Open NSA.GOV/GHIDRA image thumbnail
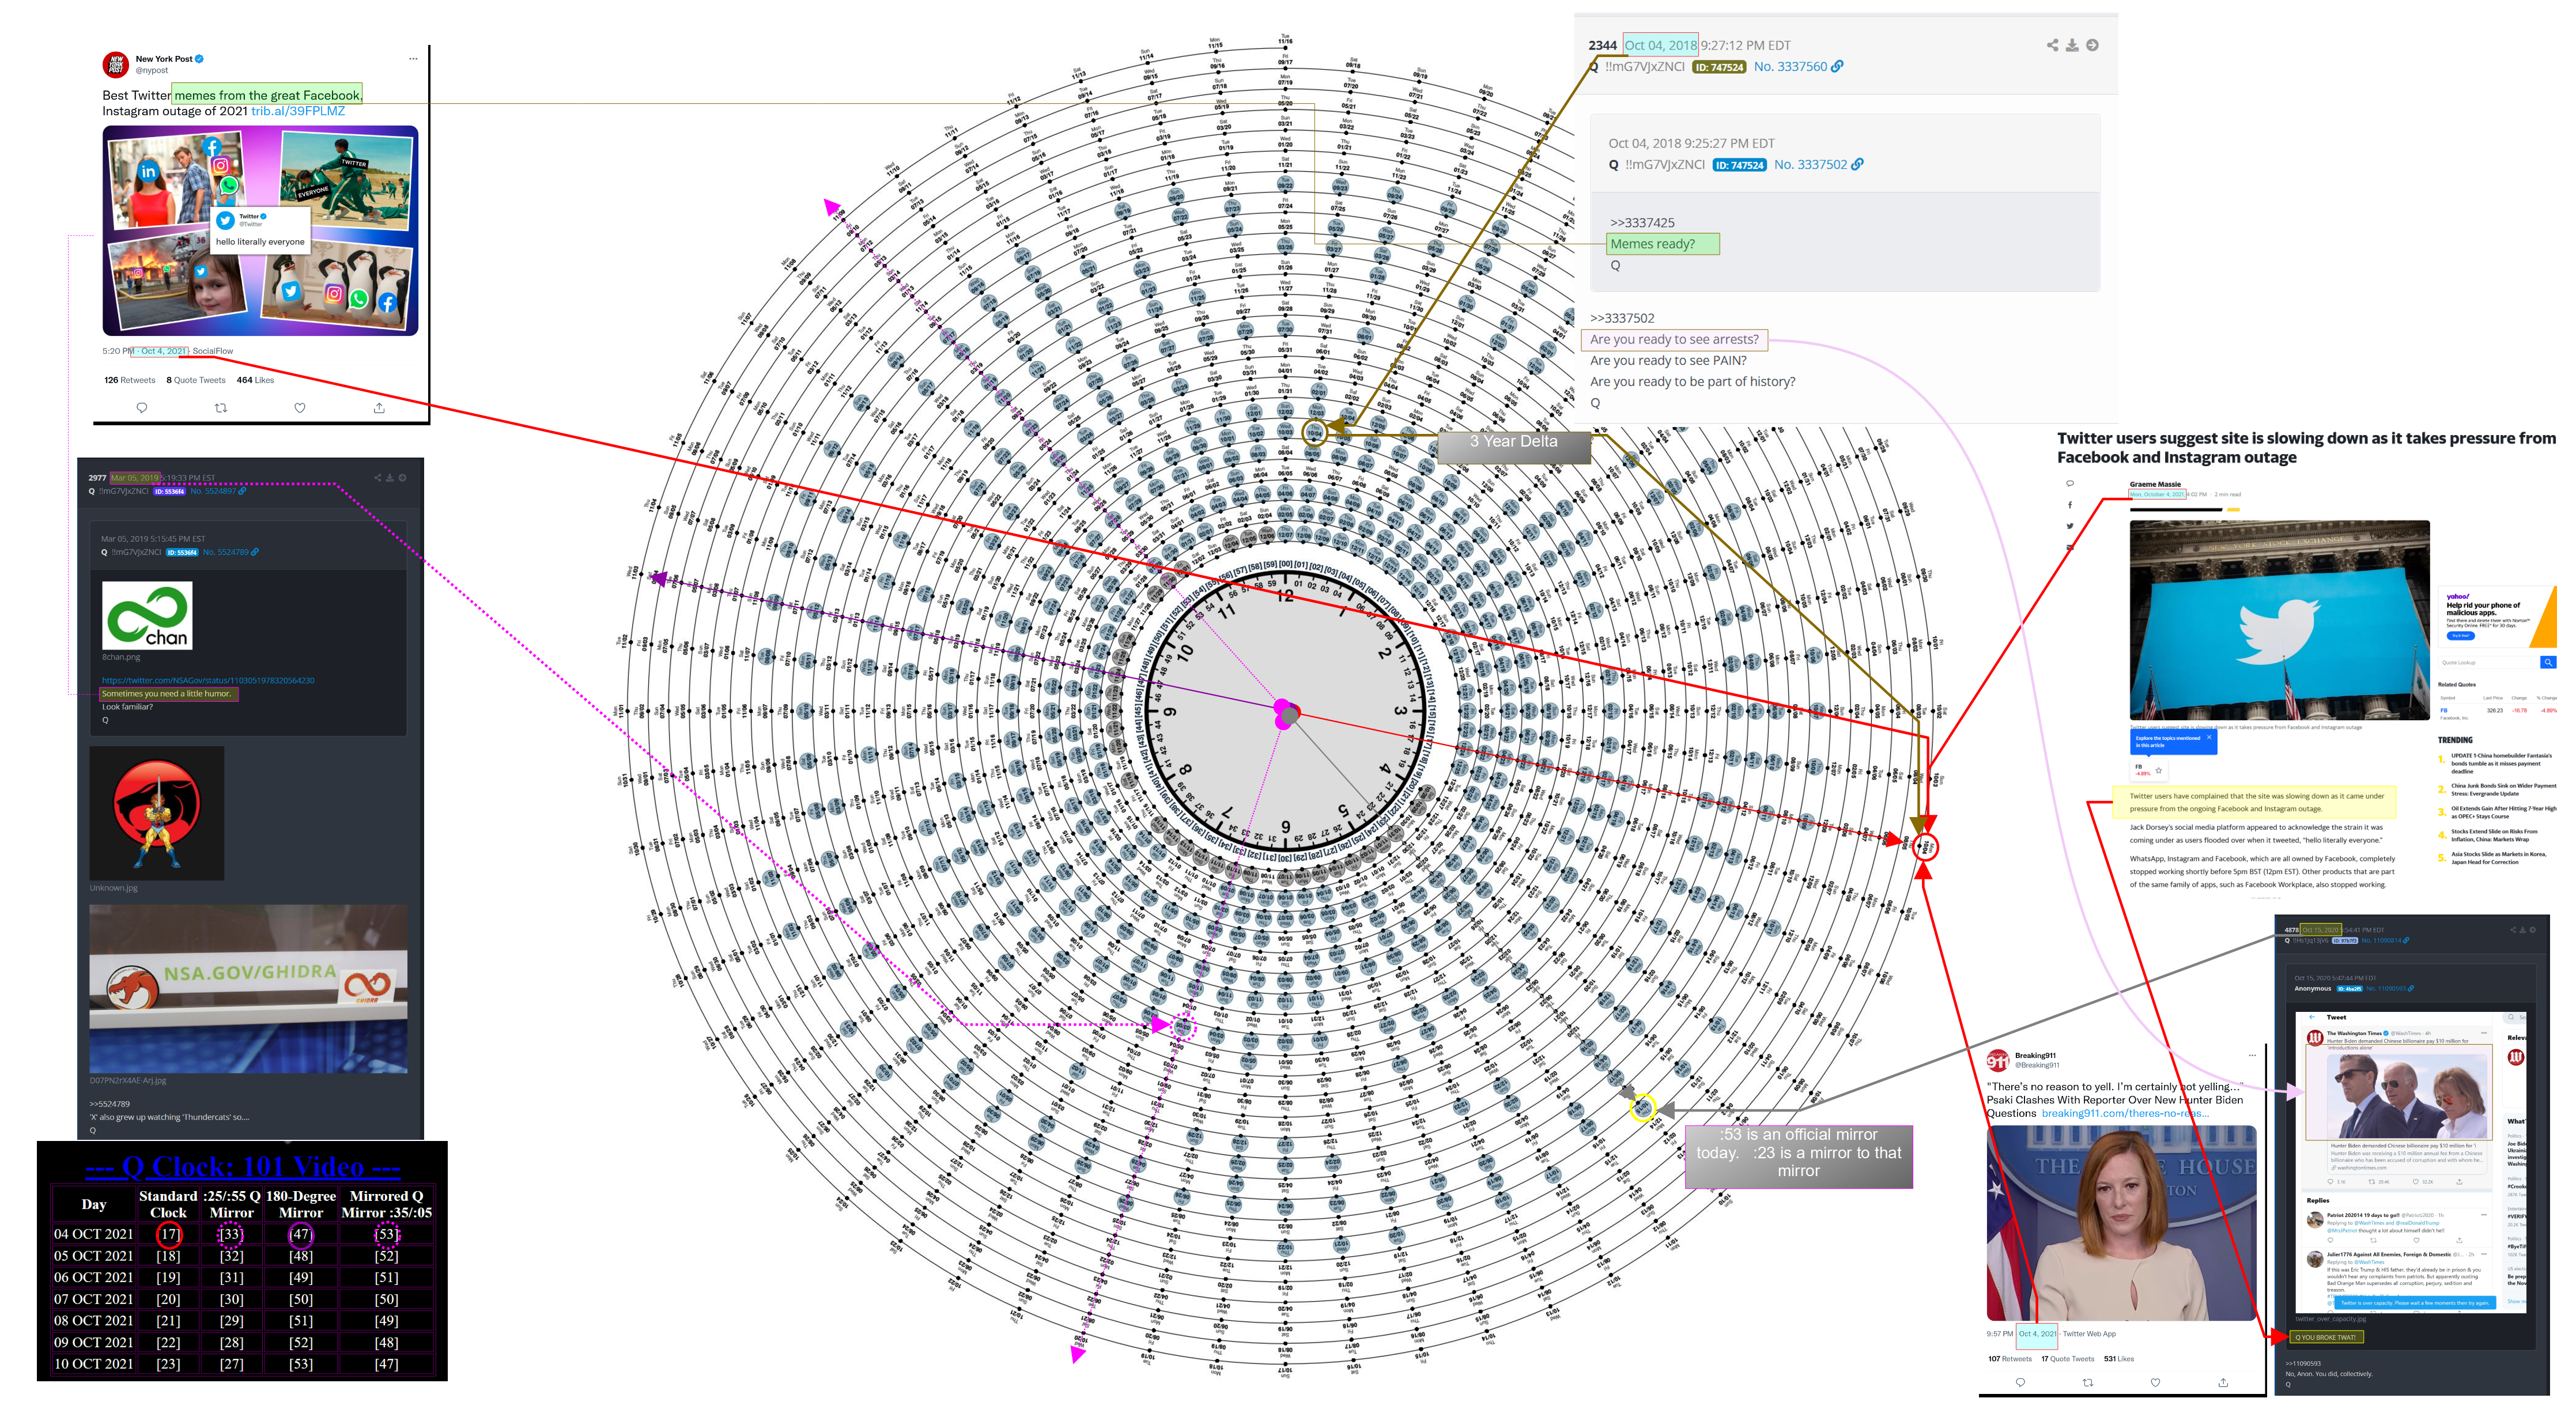The width and height of the screenshot is (2576, 1417). (248, 989)
